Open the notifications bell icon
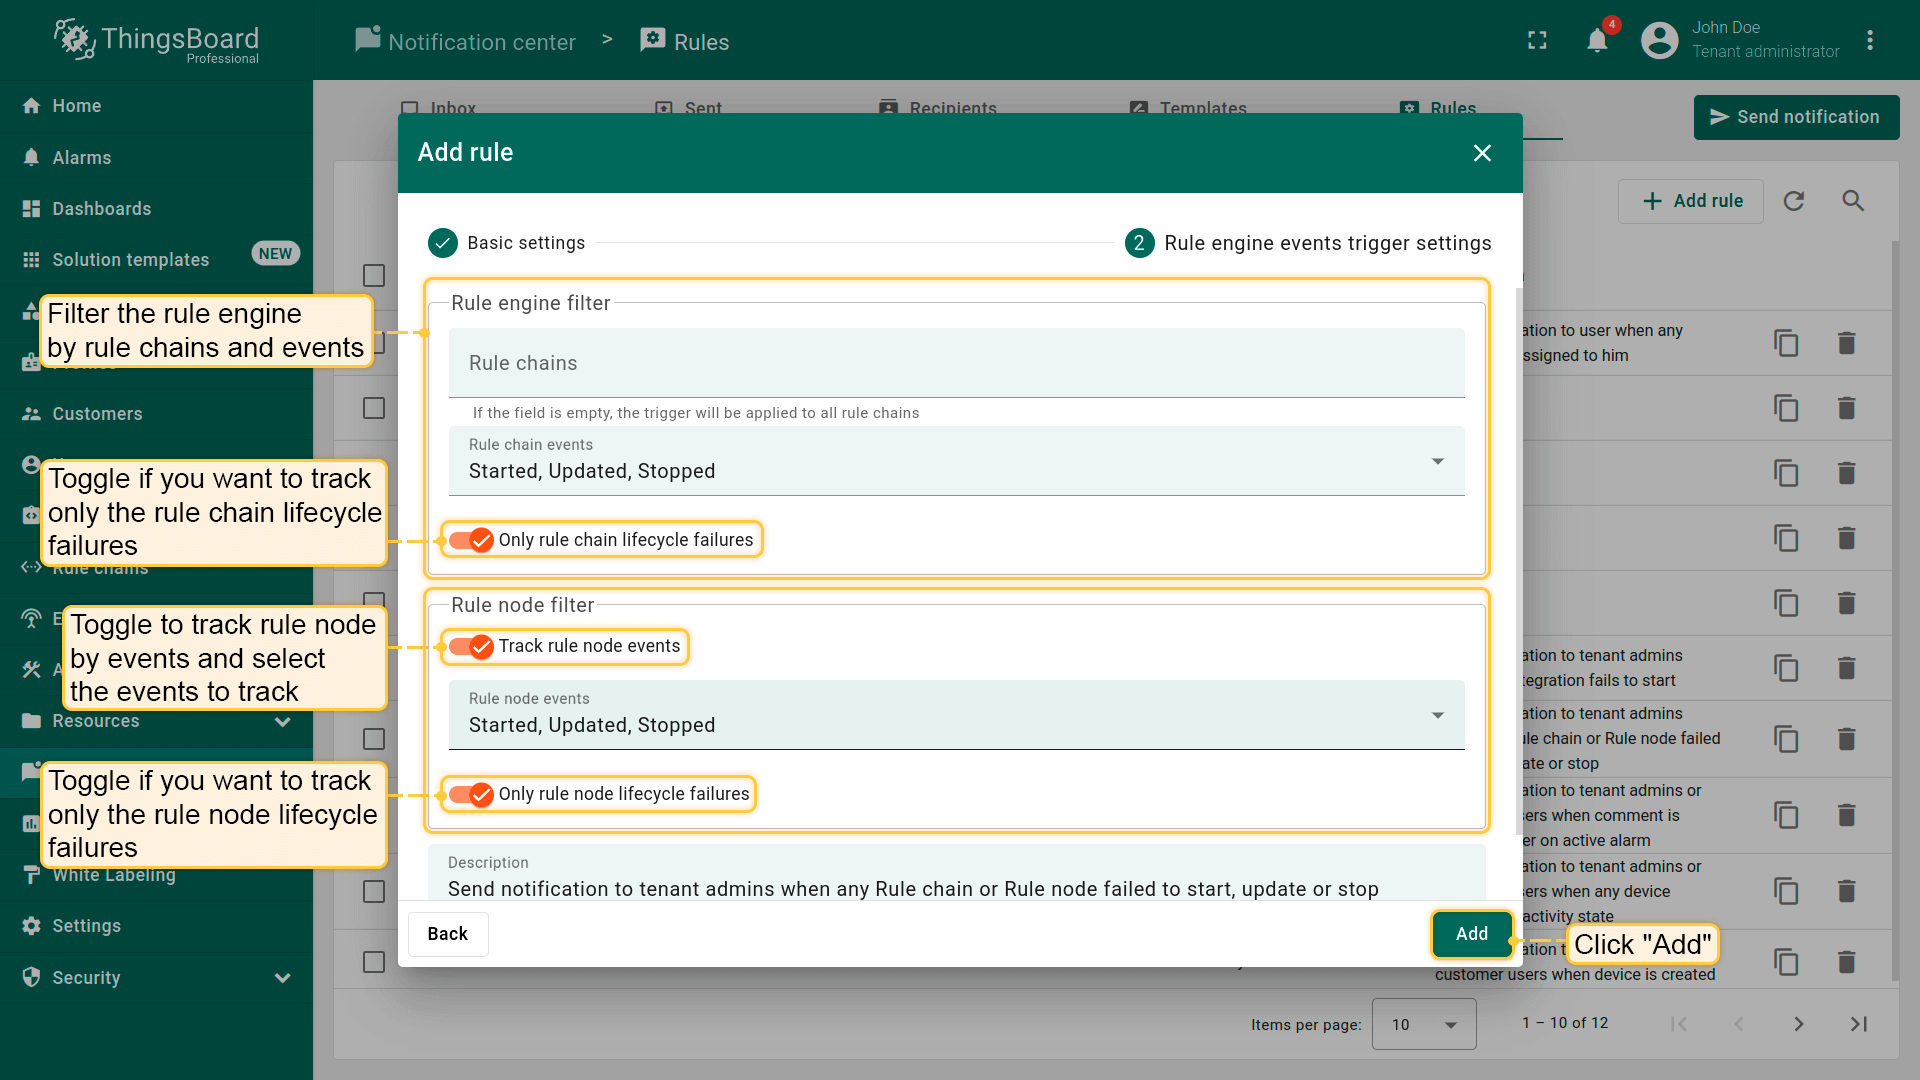The width and height of the screenshot is (1920, 1080). (x=1597, y=41)
